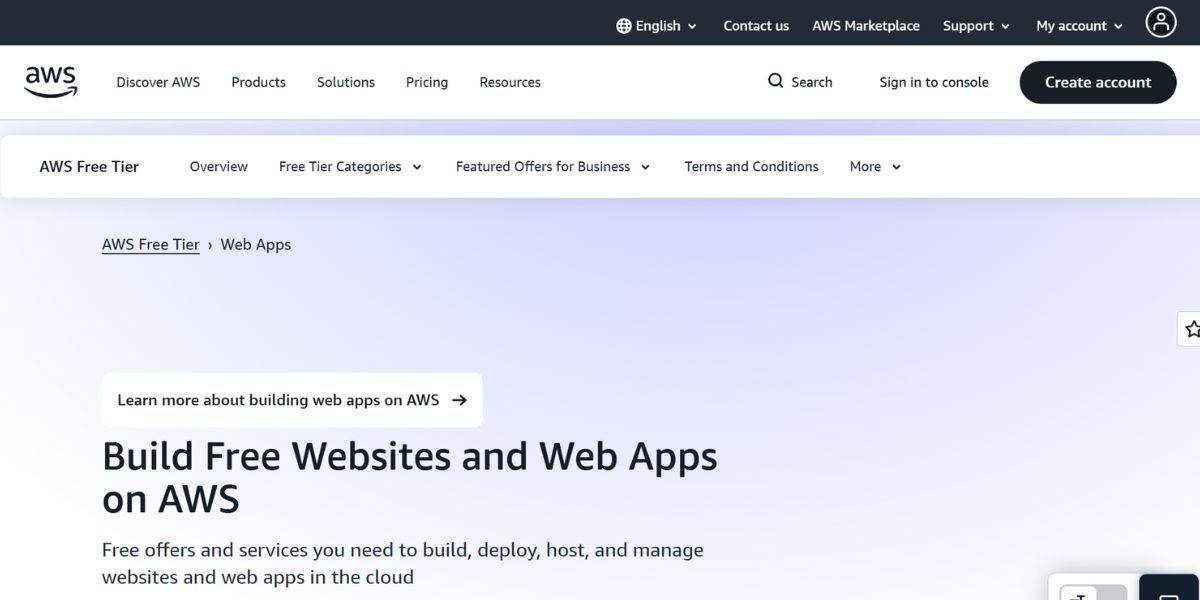Image resolution: width=1200 pixels, height=600 pixels.
Task: Open Terms and Conditions
Action: (x=751, y=166)
